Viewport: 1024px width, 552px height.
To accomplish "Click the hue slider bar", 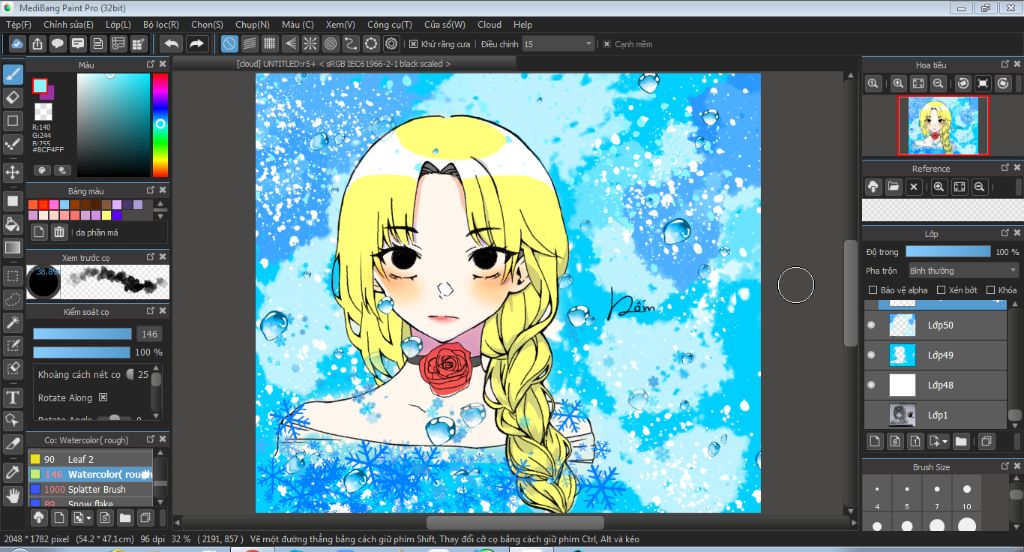I will [160, 125].
